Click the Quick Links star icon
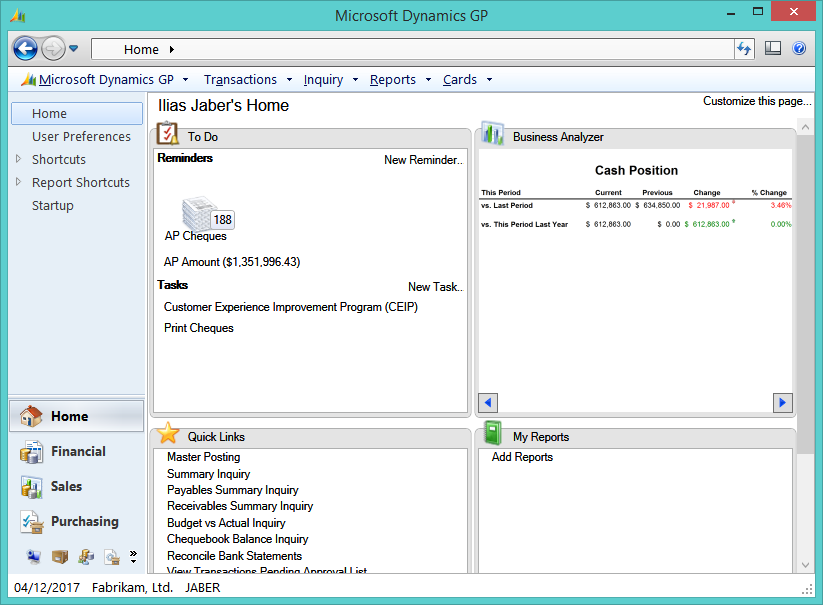The image size is (823, 605). 168,433
